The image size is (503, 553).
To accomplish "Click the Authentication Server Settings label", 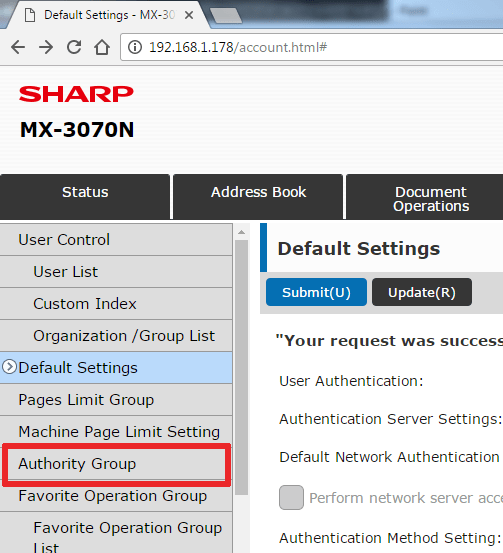I will [x=391, y=419].
